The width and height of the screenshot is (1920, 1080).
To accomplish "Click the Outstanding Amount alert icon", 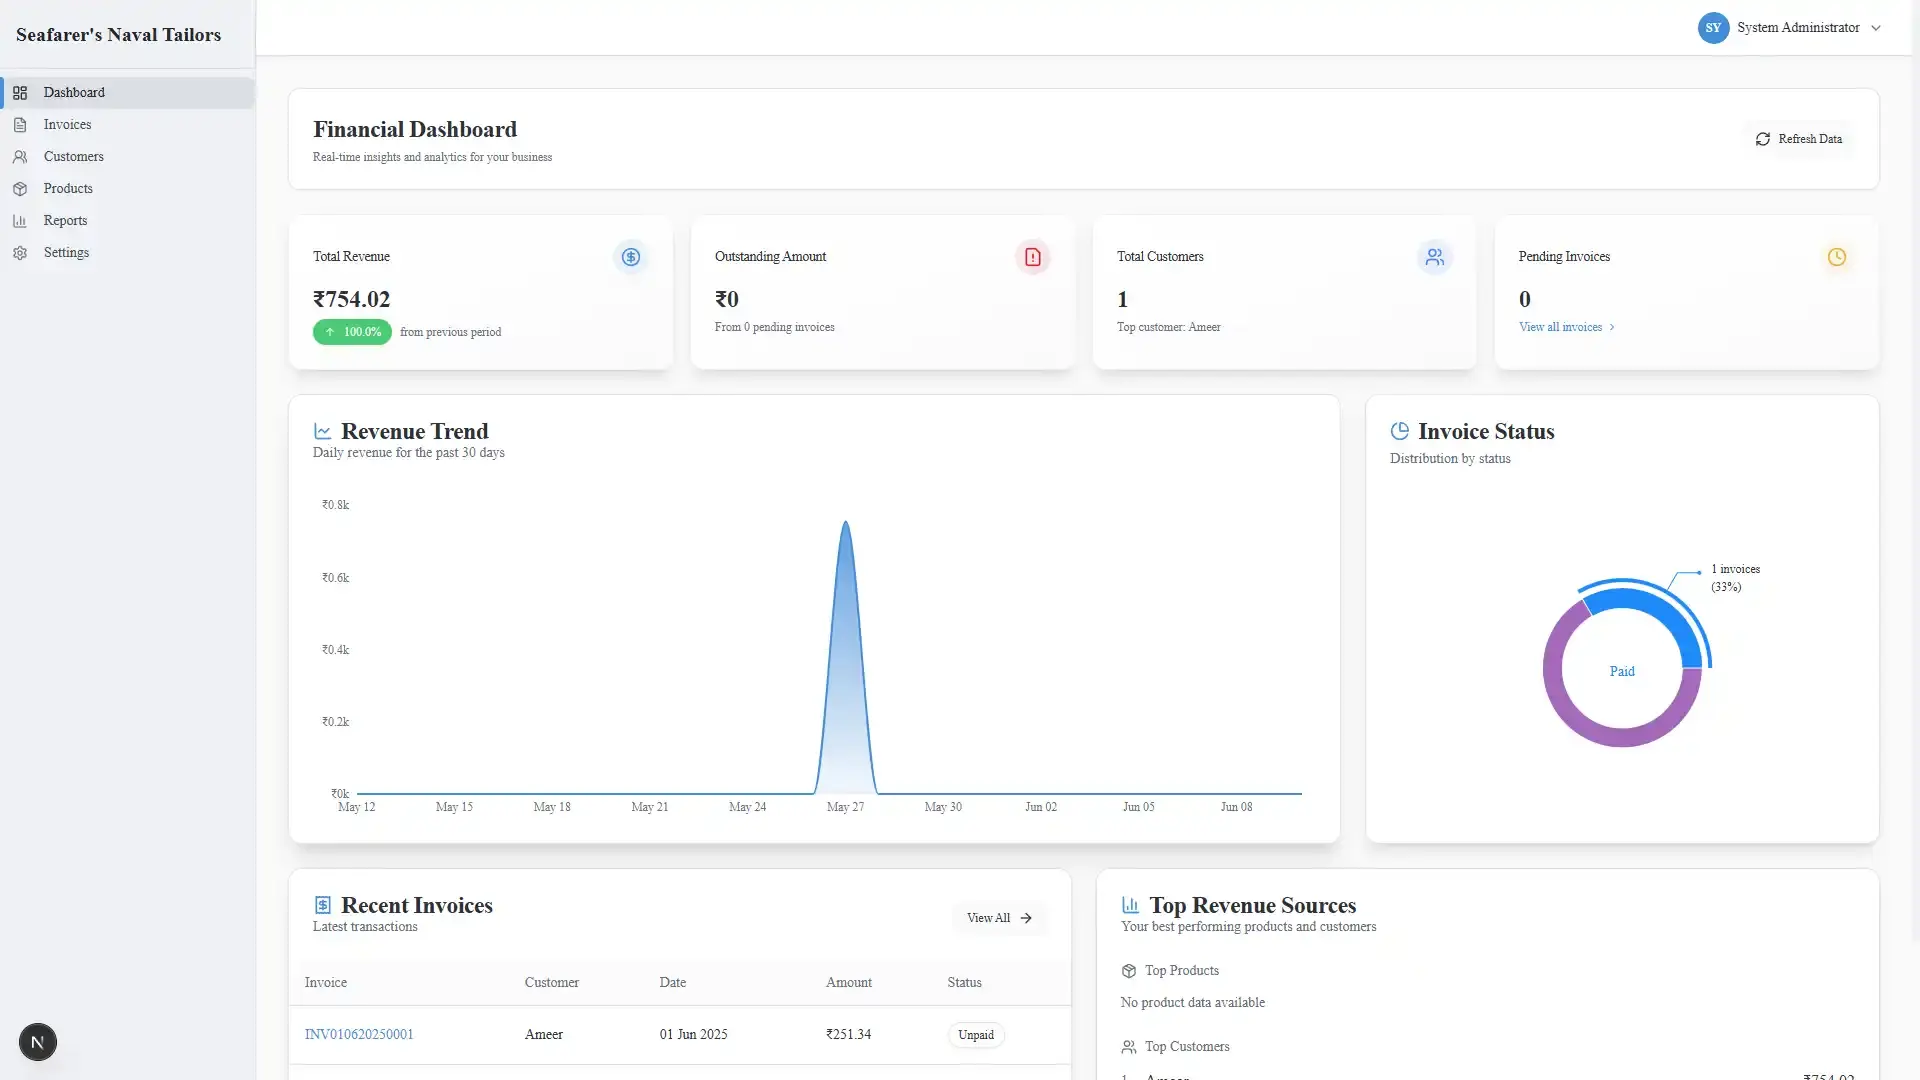I will coord(1033,257).
